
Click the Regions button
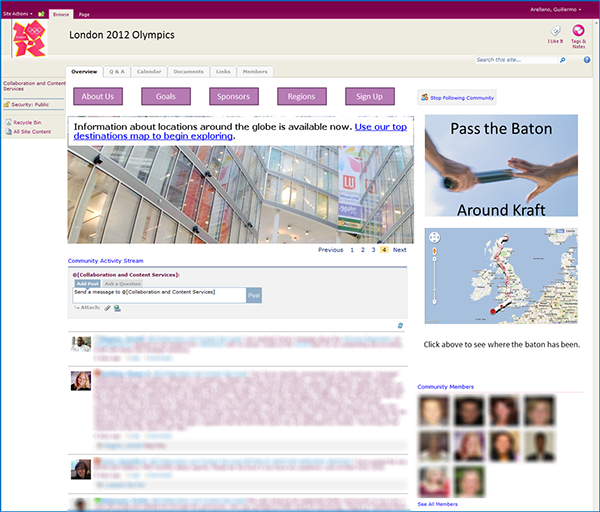(x=302, y=96)
